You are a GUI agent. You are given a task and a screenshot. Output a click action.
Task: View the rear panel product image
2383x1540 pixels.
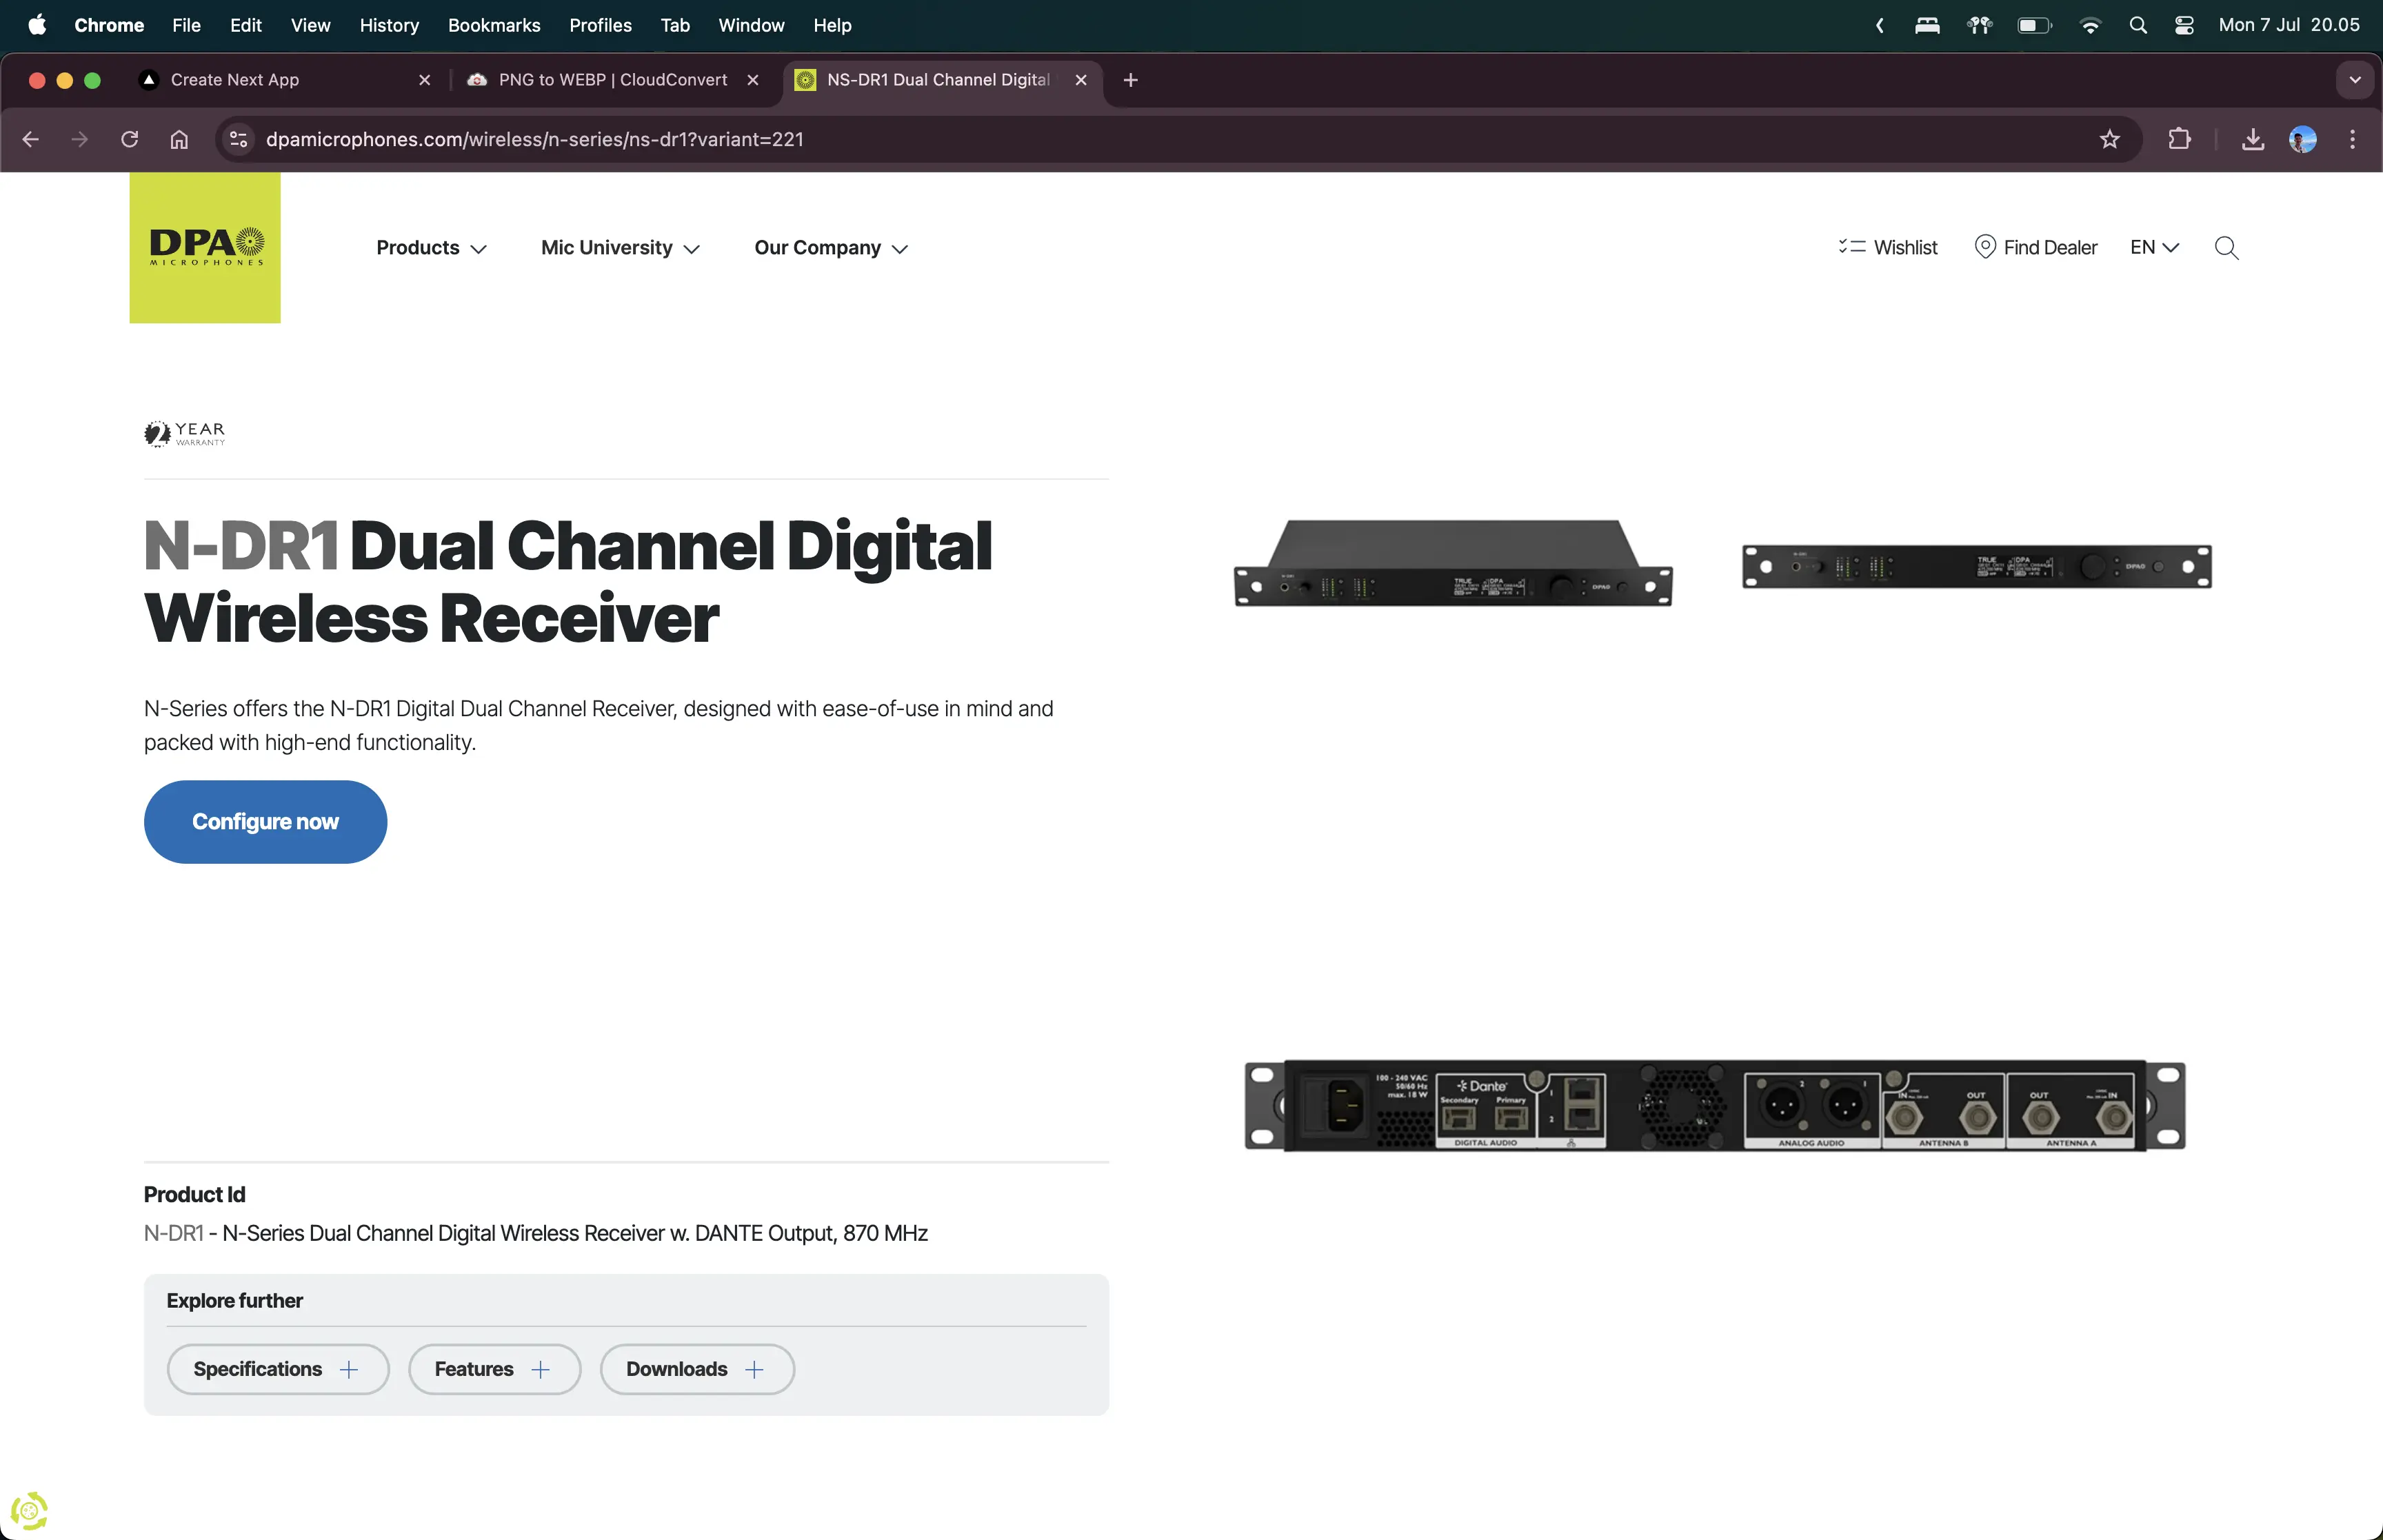tap(1714, 1105)
